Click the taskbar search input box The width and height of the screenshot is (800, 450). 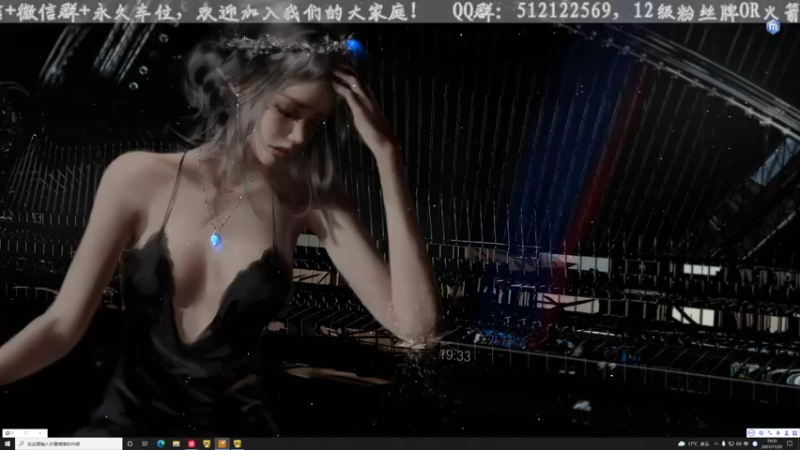pos(69,444)
